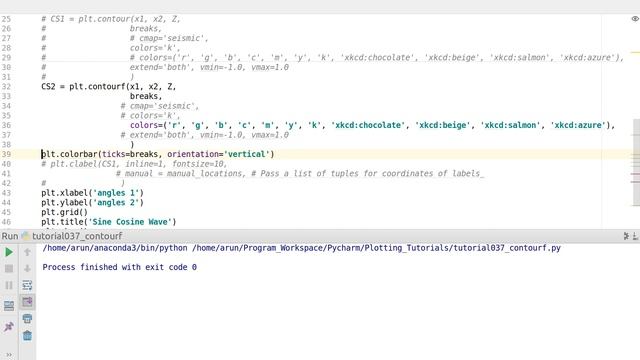Click the Run panel title label
Screen dimensions: 640x360
tap(10, 236)
